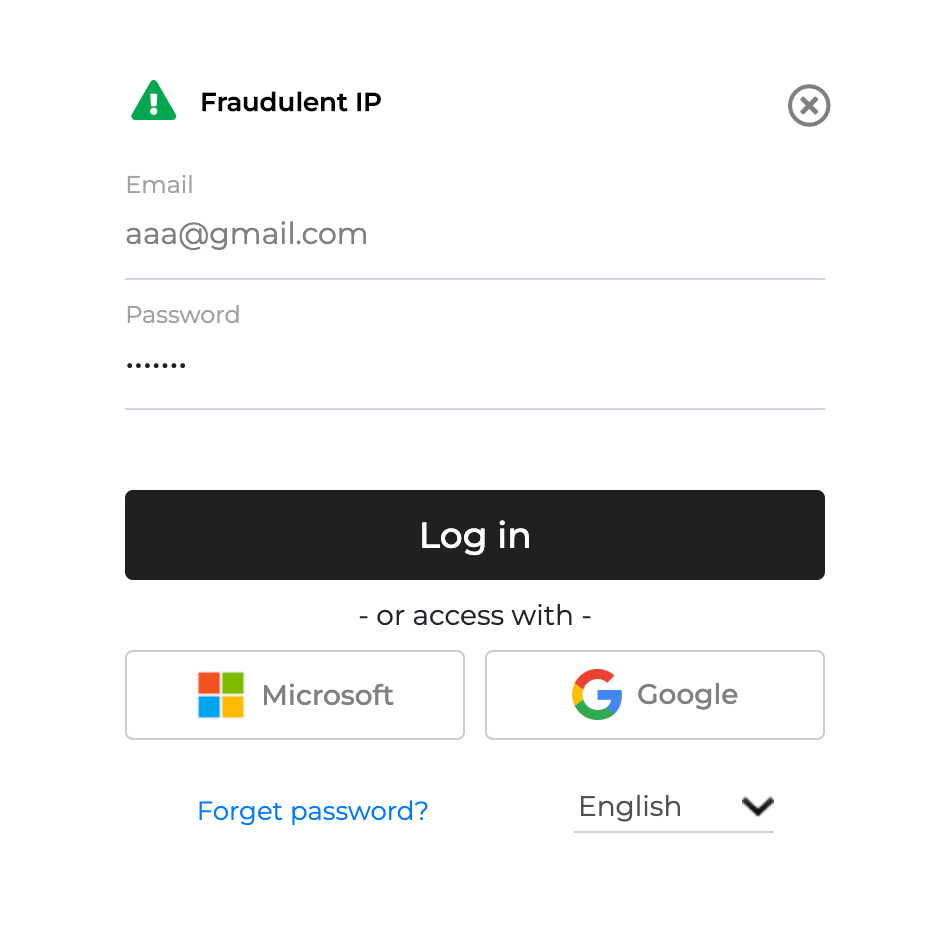Click the masked password dots
Image resolution: width=931 pixels, height=934 pixels.
156,366
